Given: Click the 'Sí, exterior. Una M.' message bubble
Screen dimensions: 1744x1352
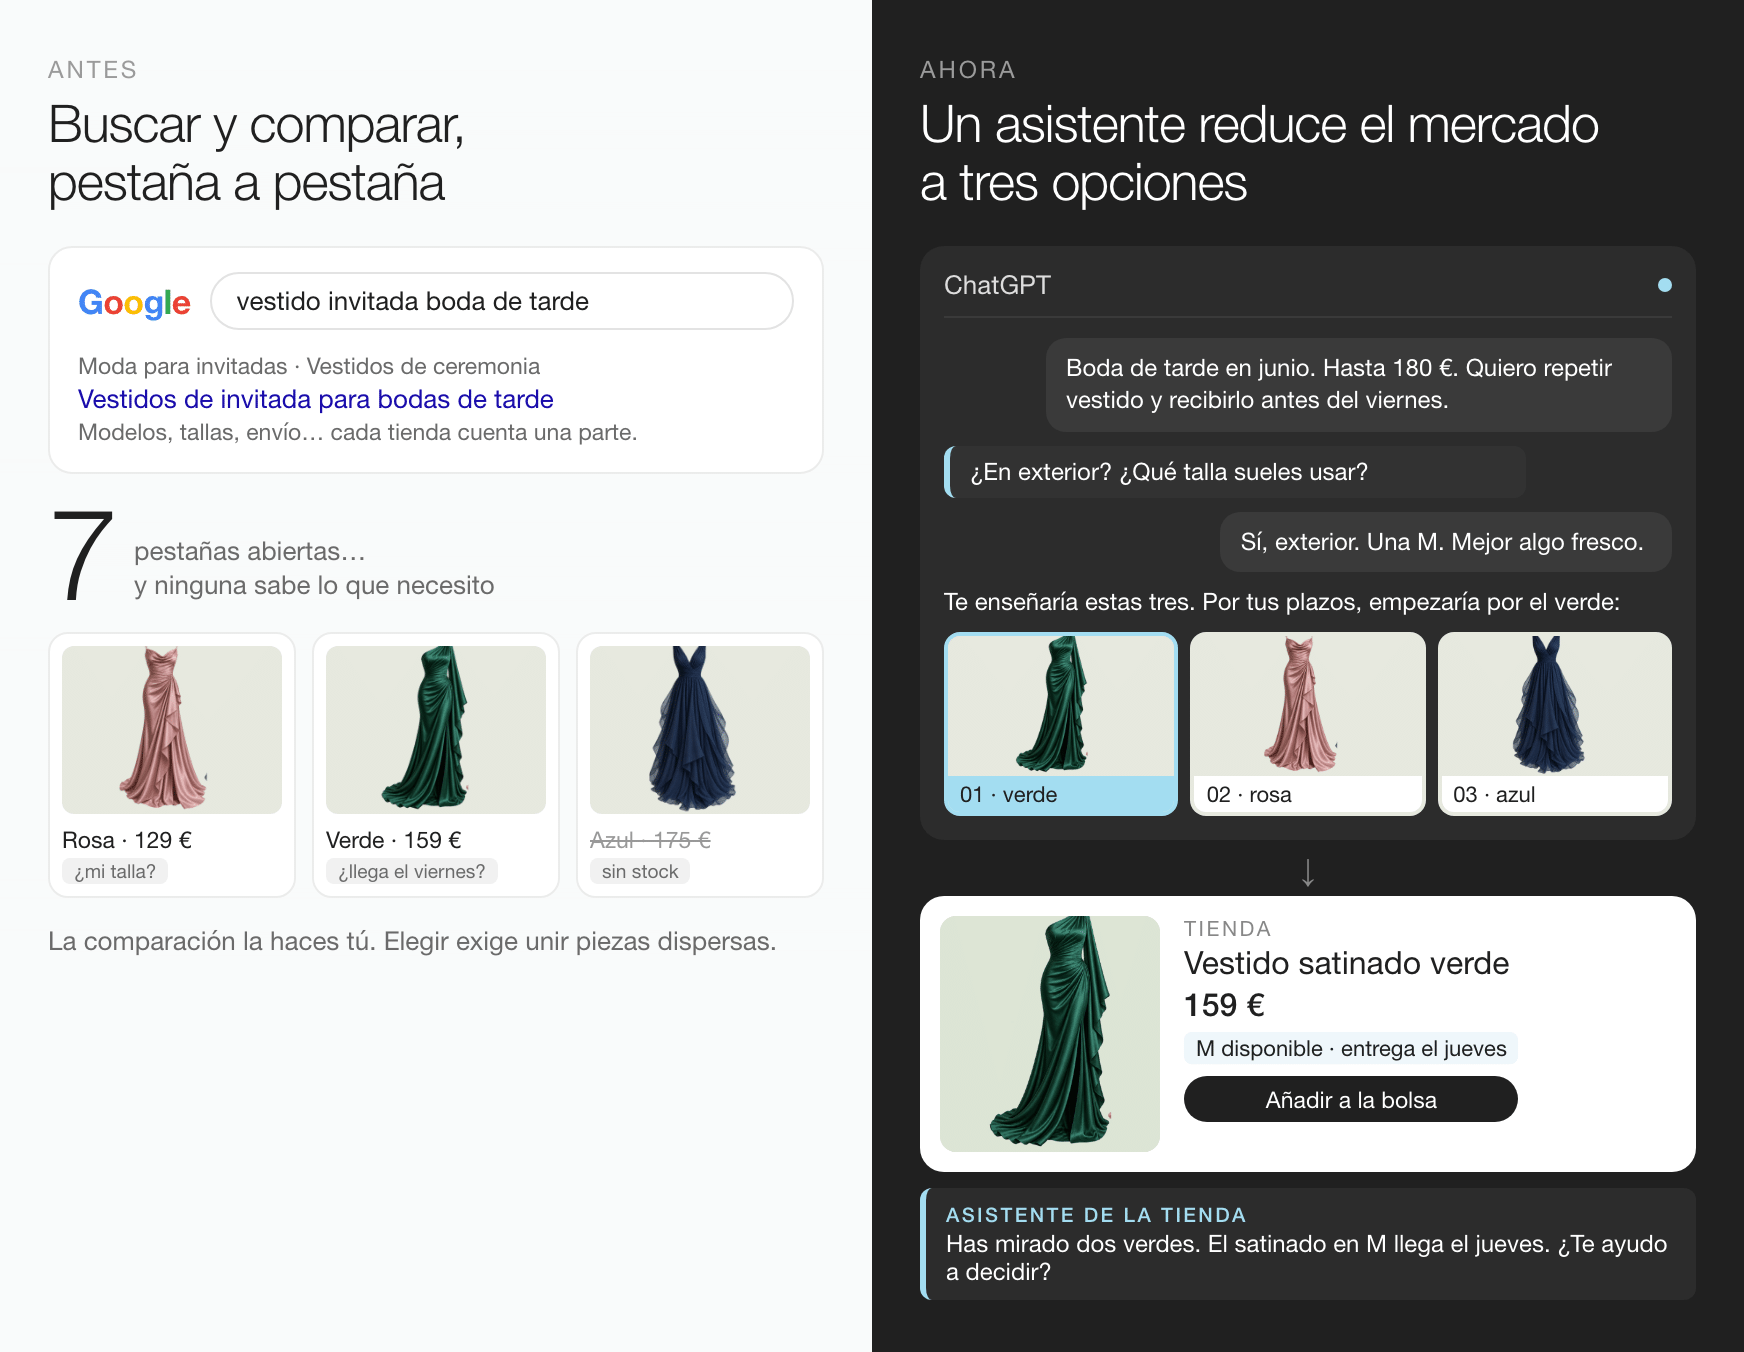Looking at the screenshot, I should pos(1446,542).
